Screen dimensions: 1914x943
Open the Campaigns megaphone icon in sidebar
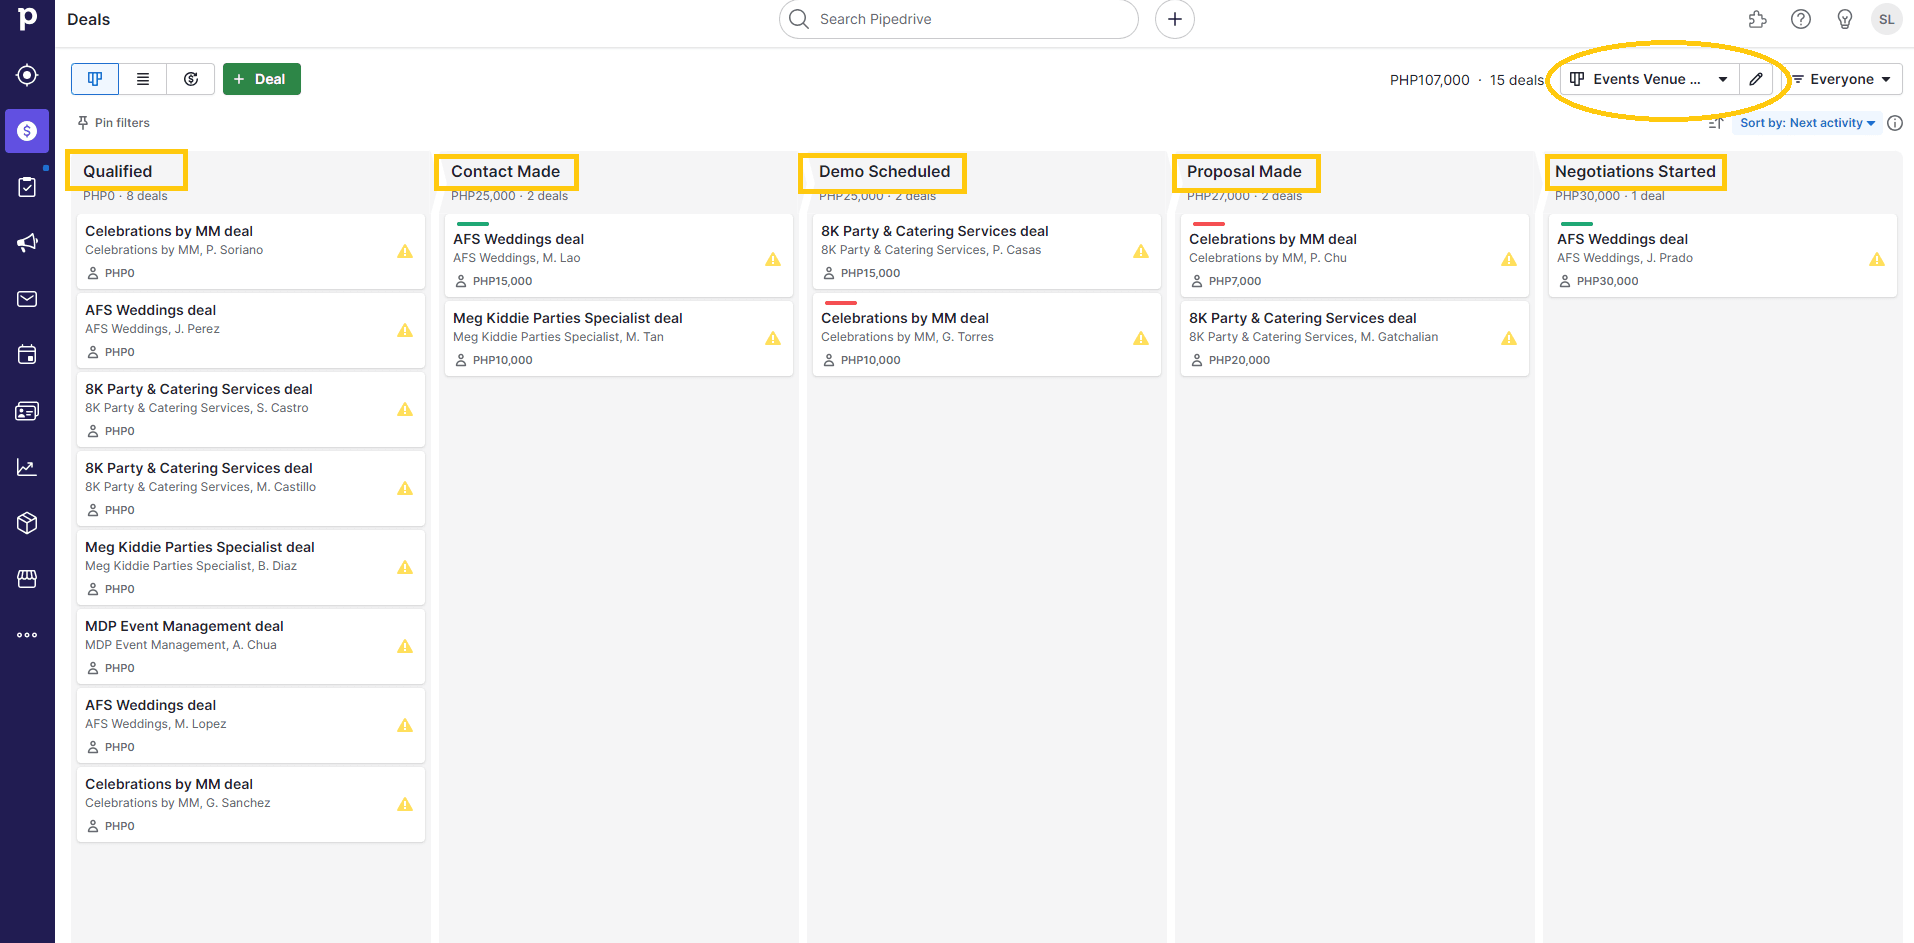(27, 243)
